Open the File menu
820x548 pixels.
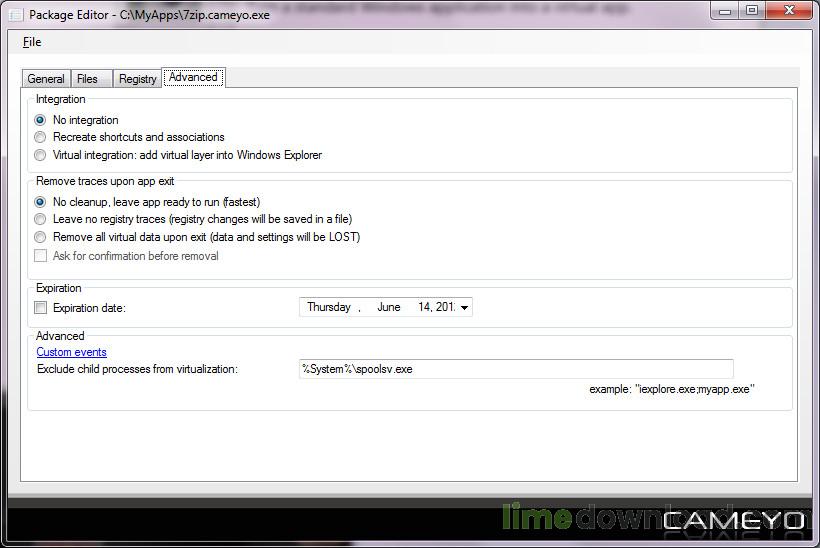tap(32, 42)
